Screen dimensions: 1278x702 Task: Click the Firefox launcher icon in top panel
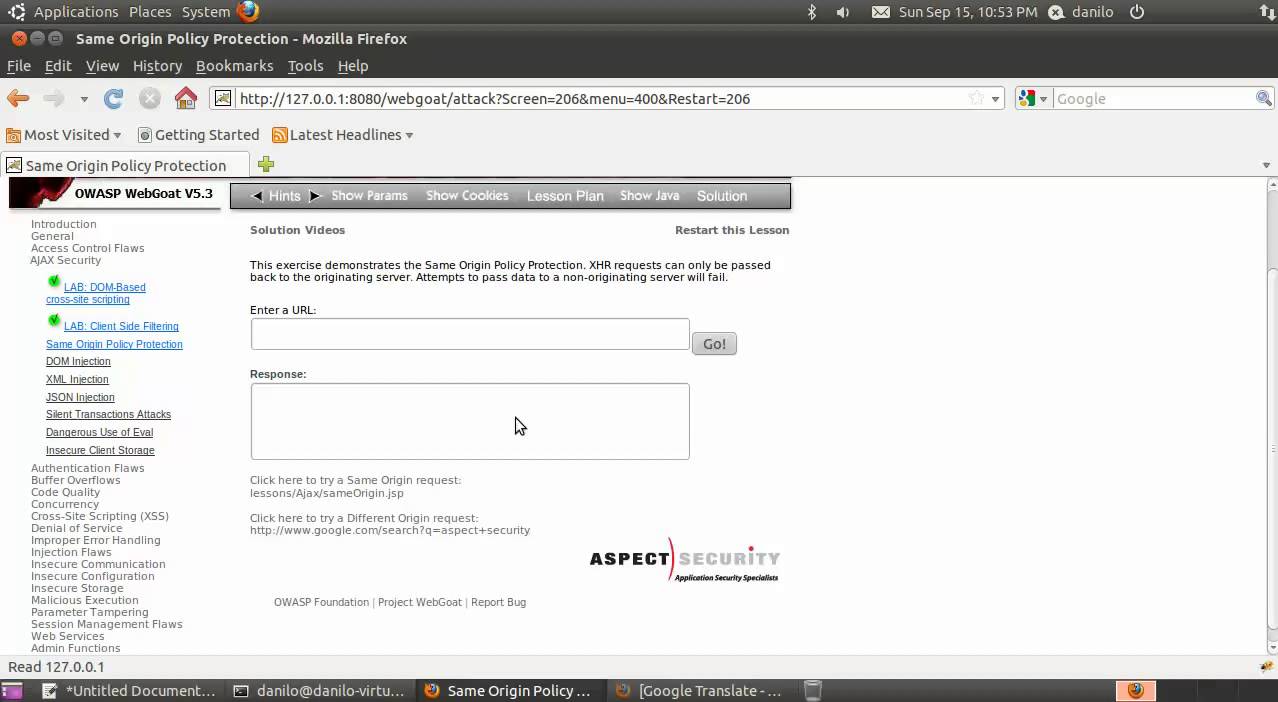pos(248,12)
